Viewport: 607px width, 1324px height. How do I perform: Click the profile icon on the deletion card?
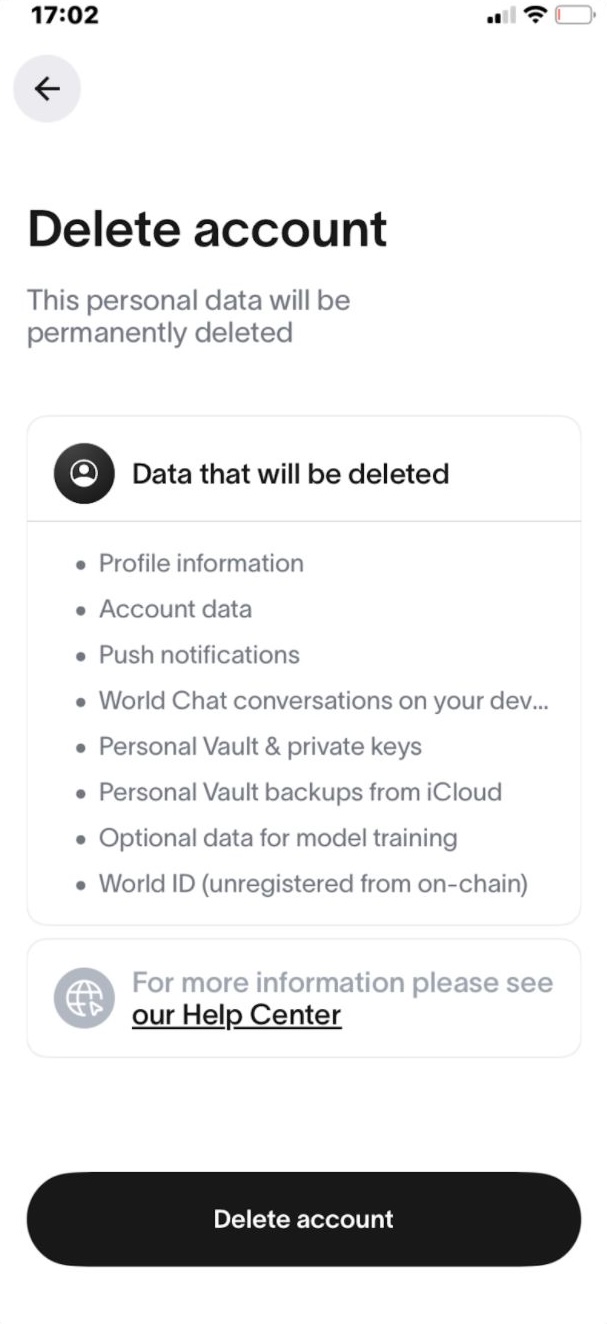pos(83,472)
